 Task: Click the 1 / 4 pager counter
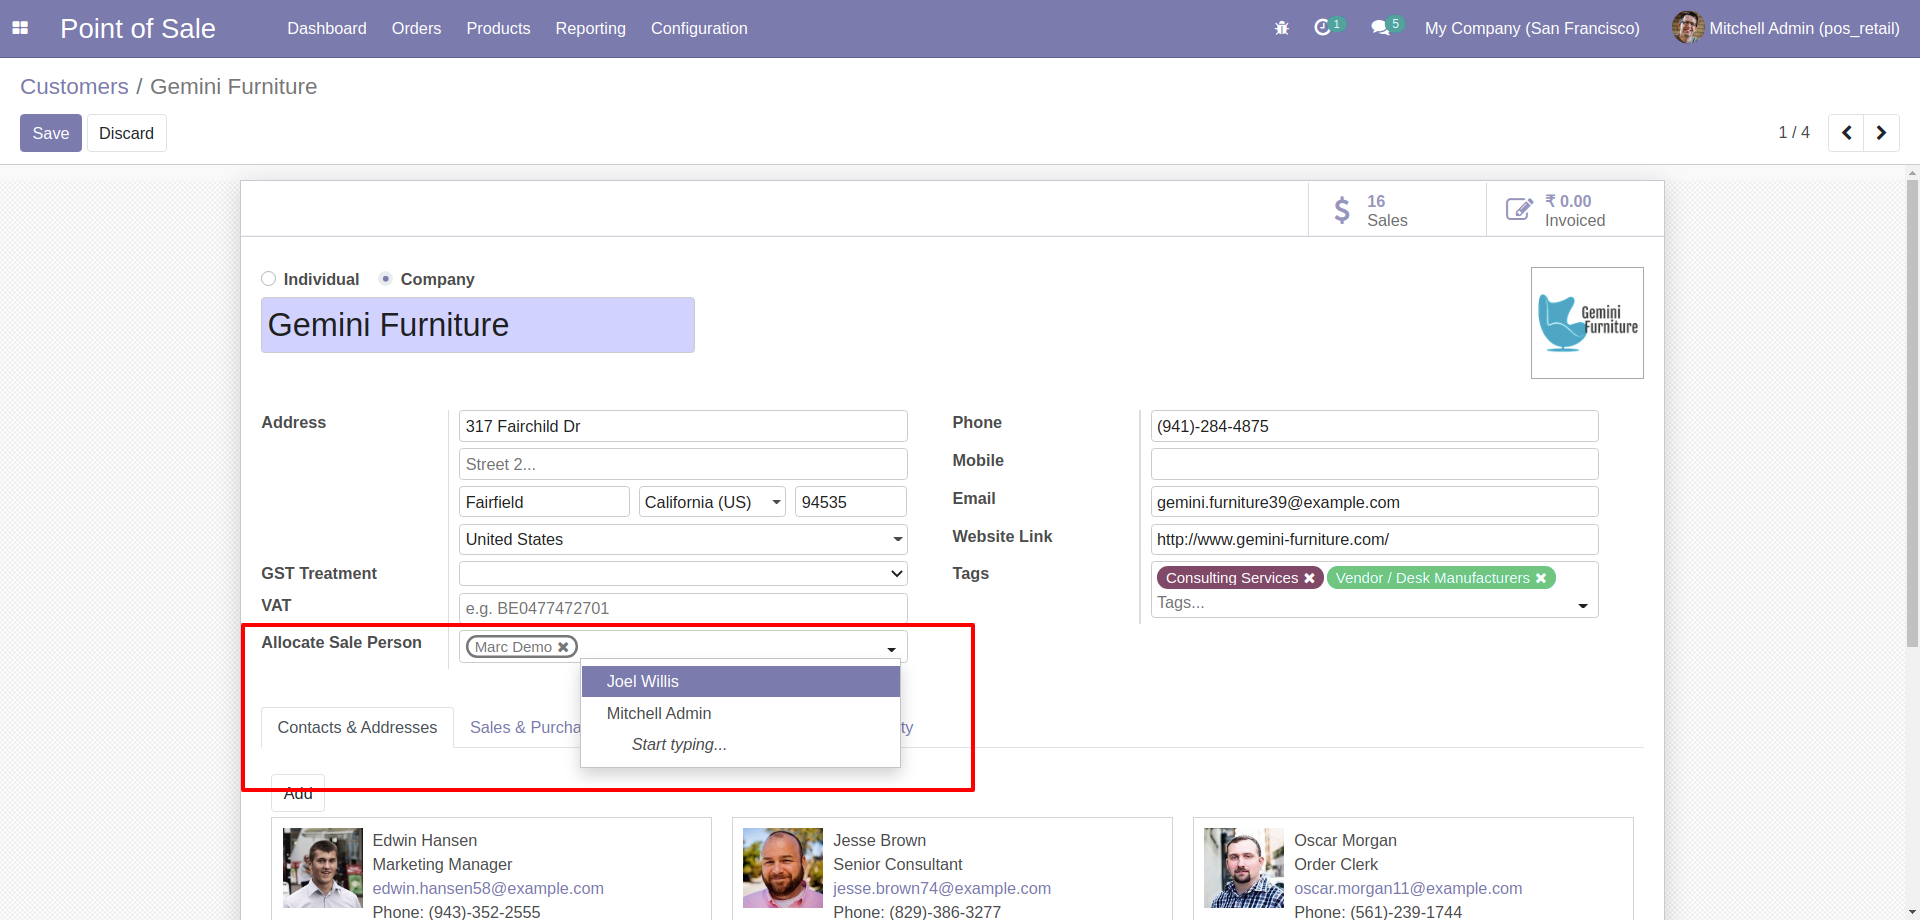[x=1794, y=133]
